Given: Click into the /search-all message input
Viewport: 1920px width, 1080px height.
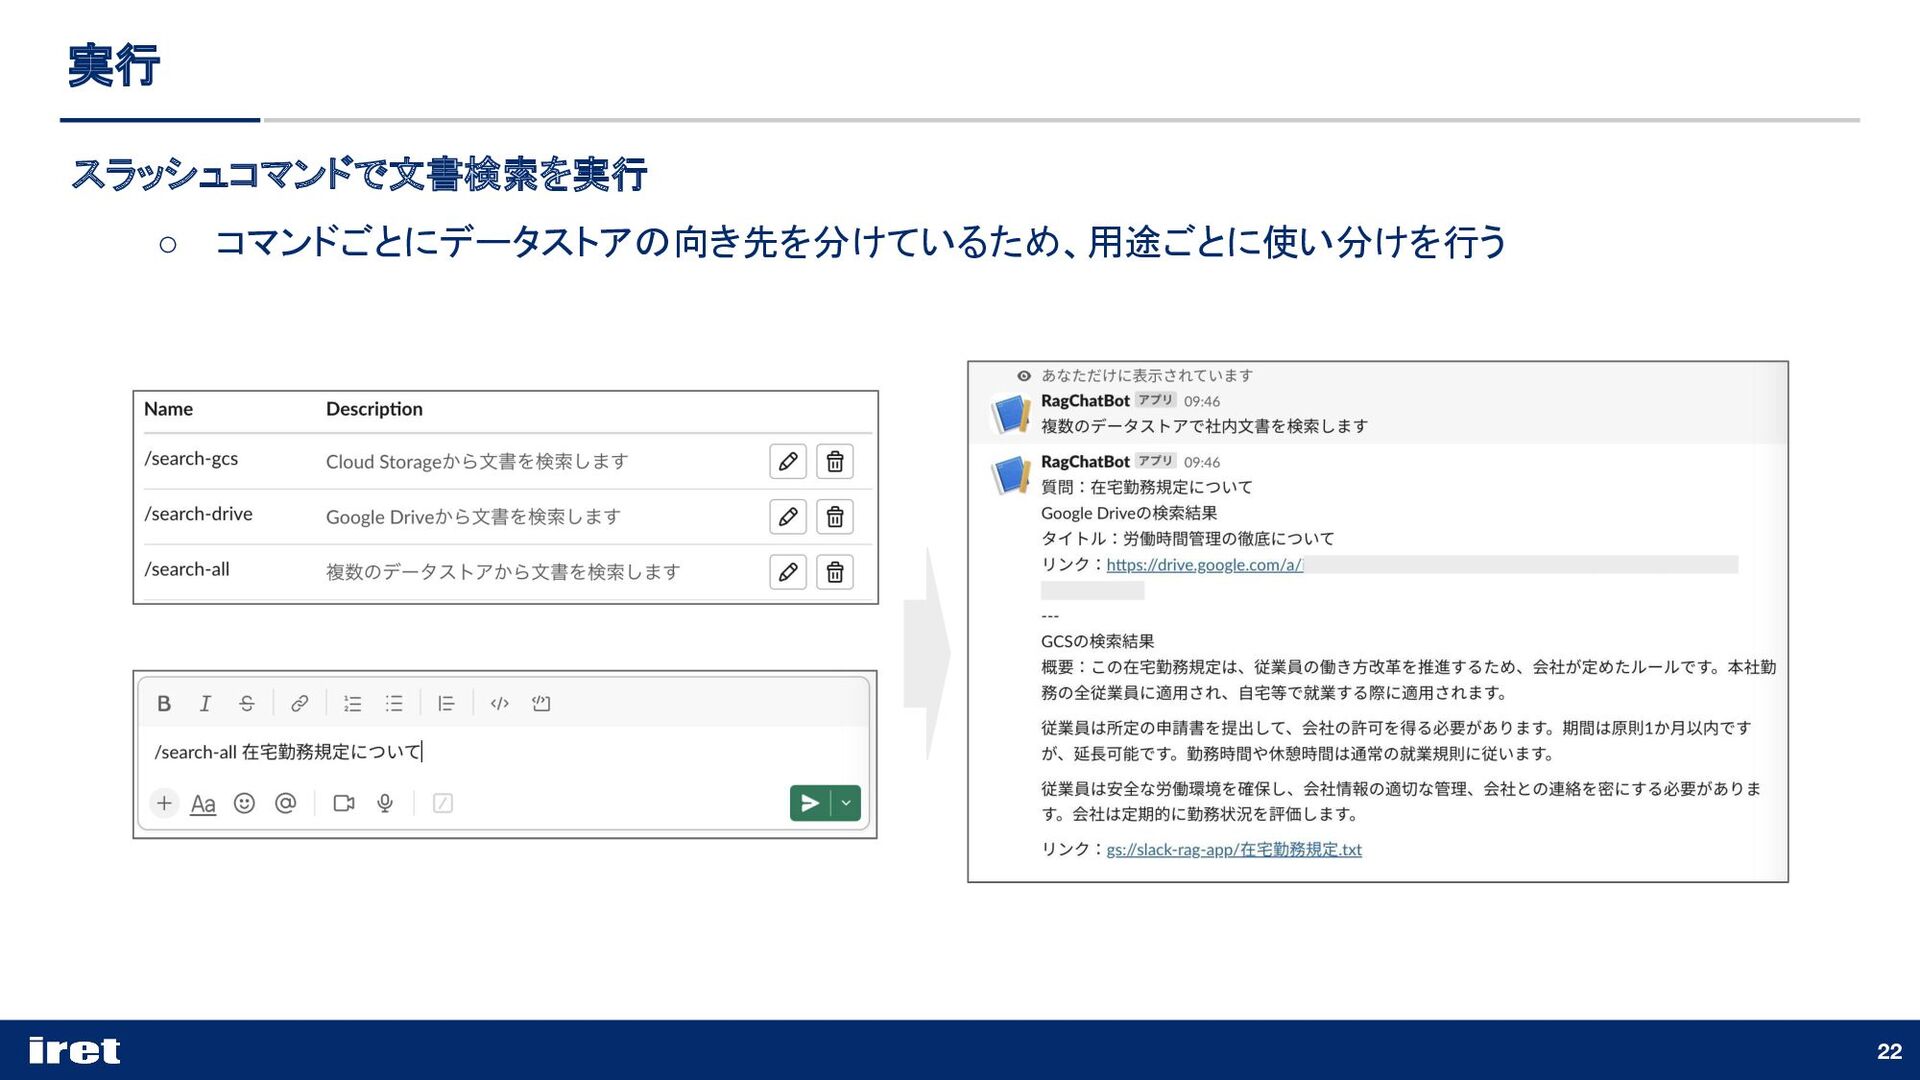Looking at the screenshot, I should 505,752.
